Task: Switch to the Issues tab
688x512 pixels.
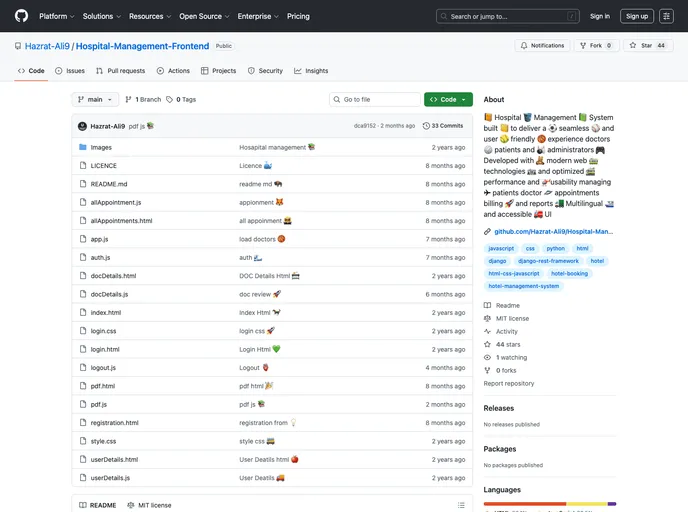Action: (x=70, y=71)
